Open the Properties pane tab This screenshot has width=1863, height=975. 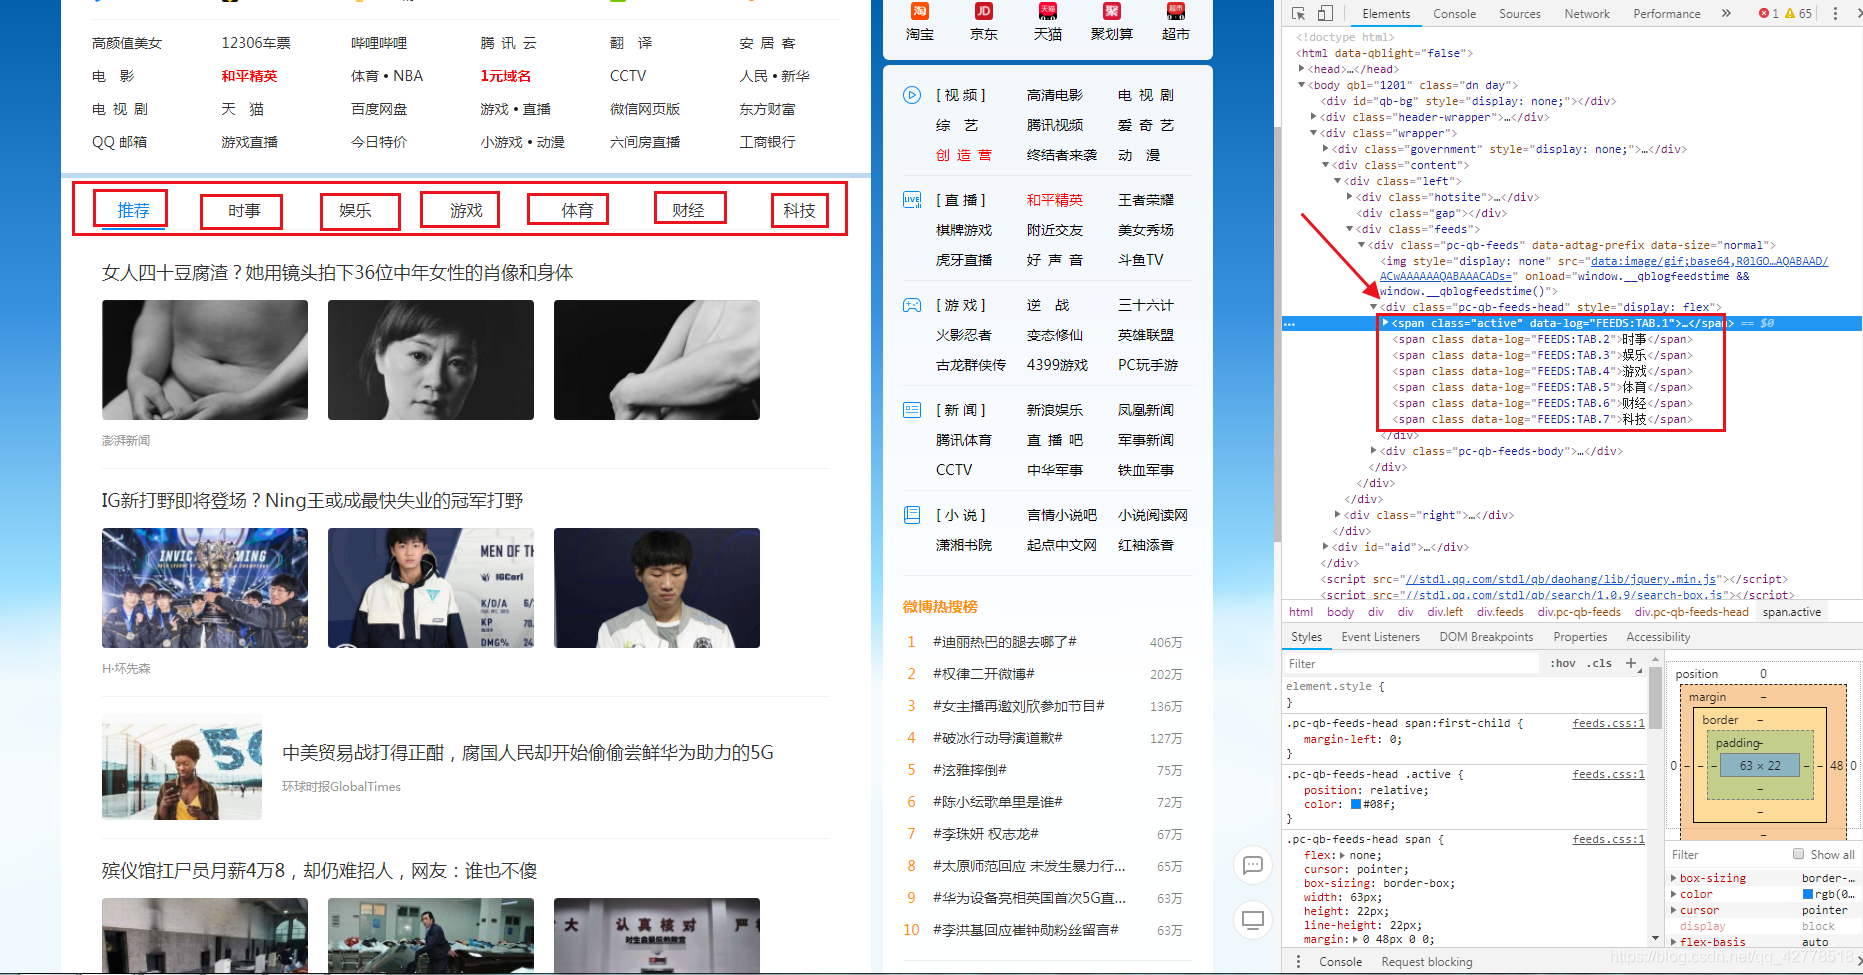coord(1580,637)
